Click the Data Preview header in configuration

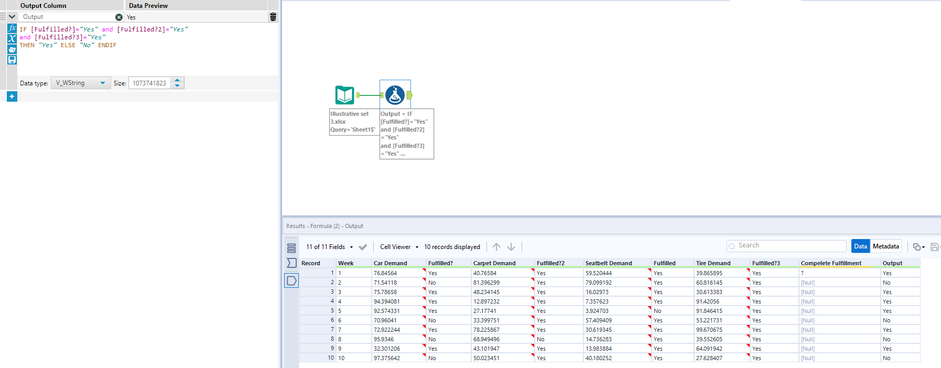click(x=148, y=5)
